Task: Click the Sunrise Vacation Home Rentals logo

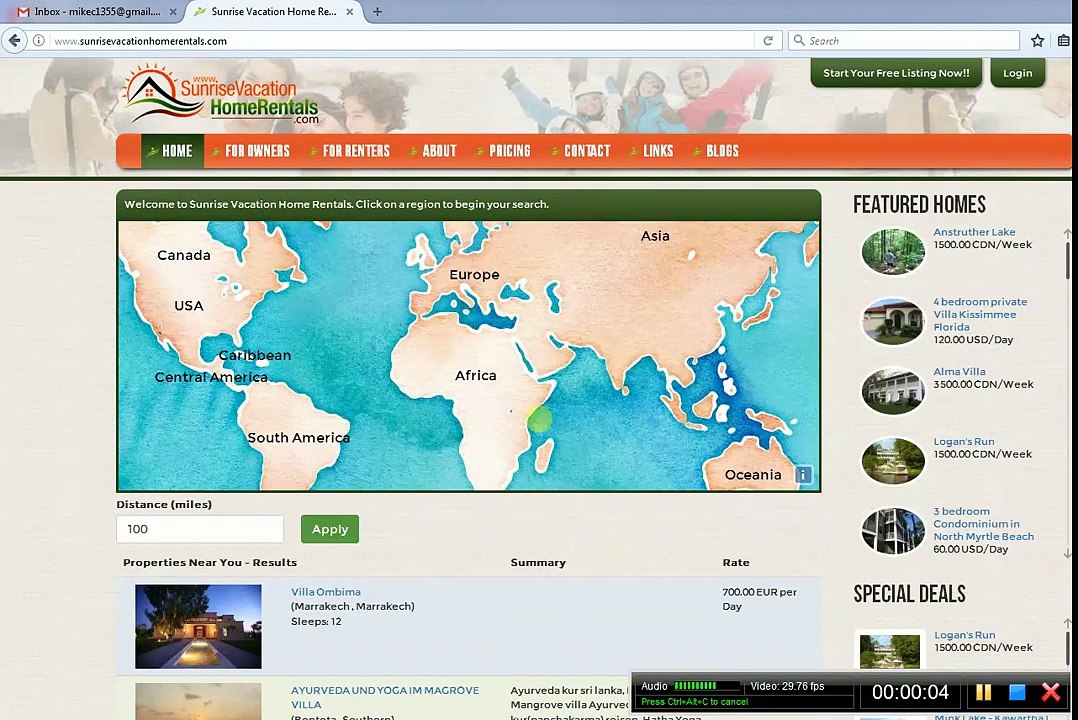Action: (221, 94)
